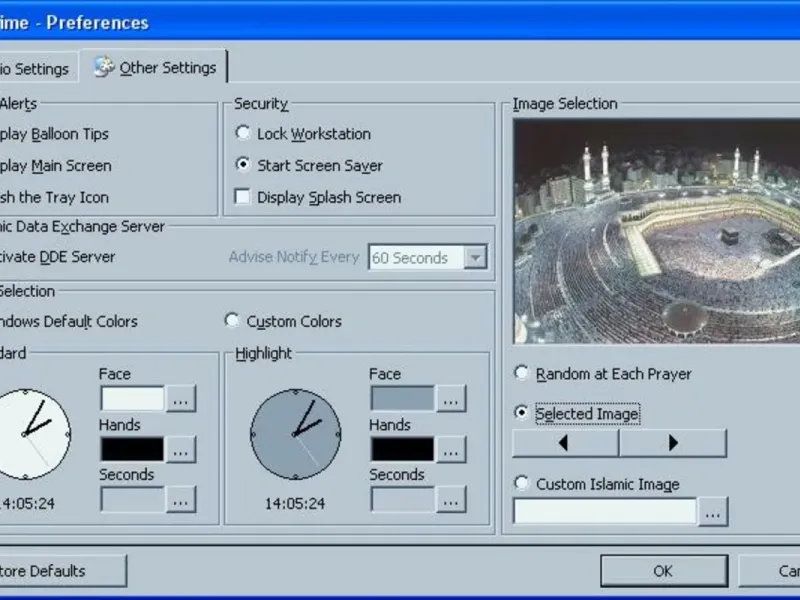Click the Flash the Tray Icon label
The height and width of the screenshot is (600, 800).
[x=54, y=197]
